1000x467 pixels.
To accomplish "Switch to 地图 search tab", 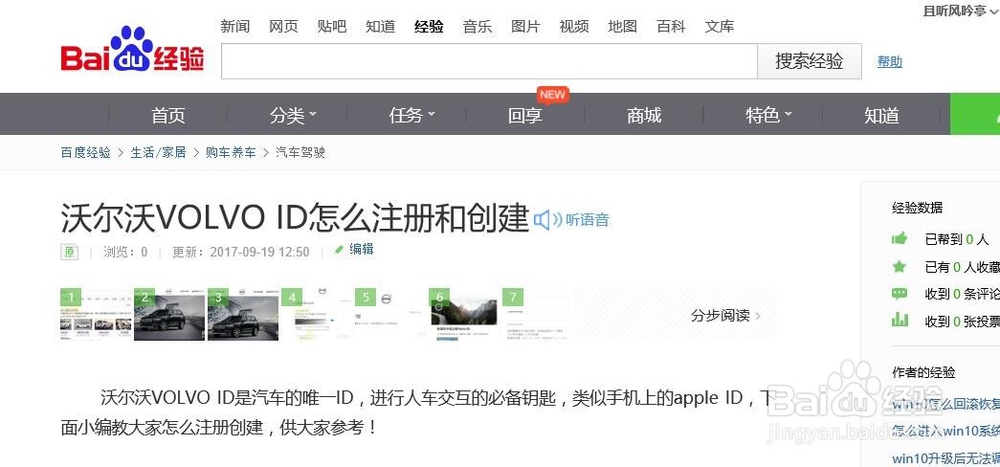I will (x=622, y=27).
